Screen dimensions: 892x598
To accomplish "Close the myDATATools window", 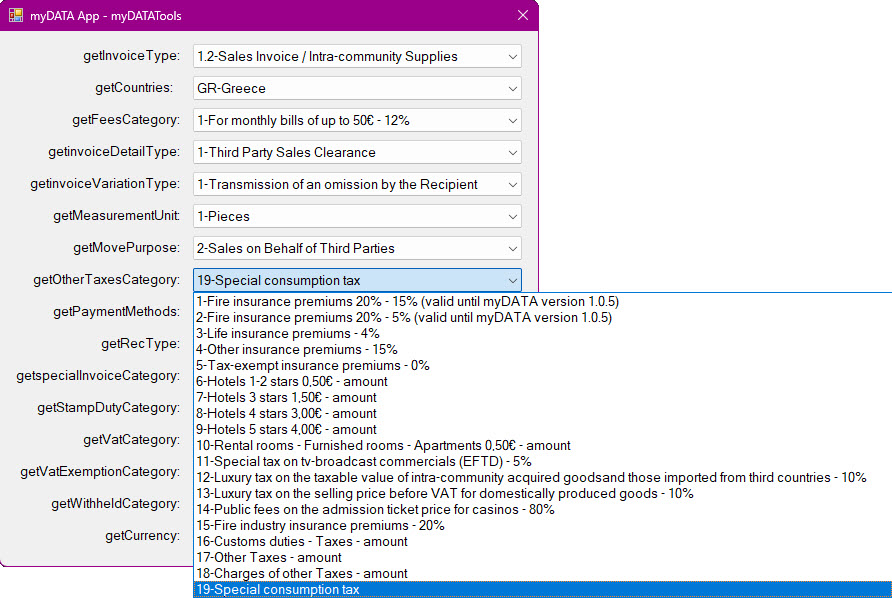I will coord(522,16).
